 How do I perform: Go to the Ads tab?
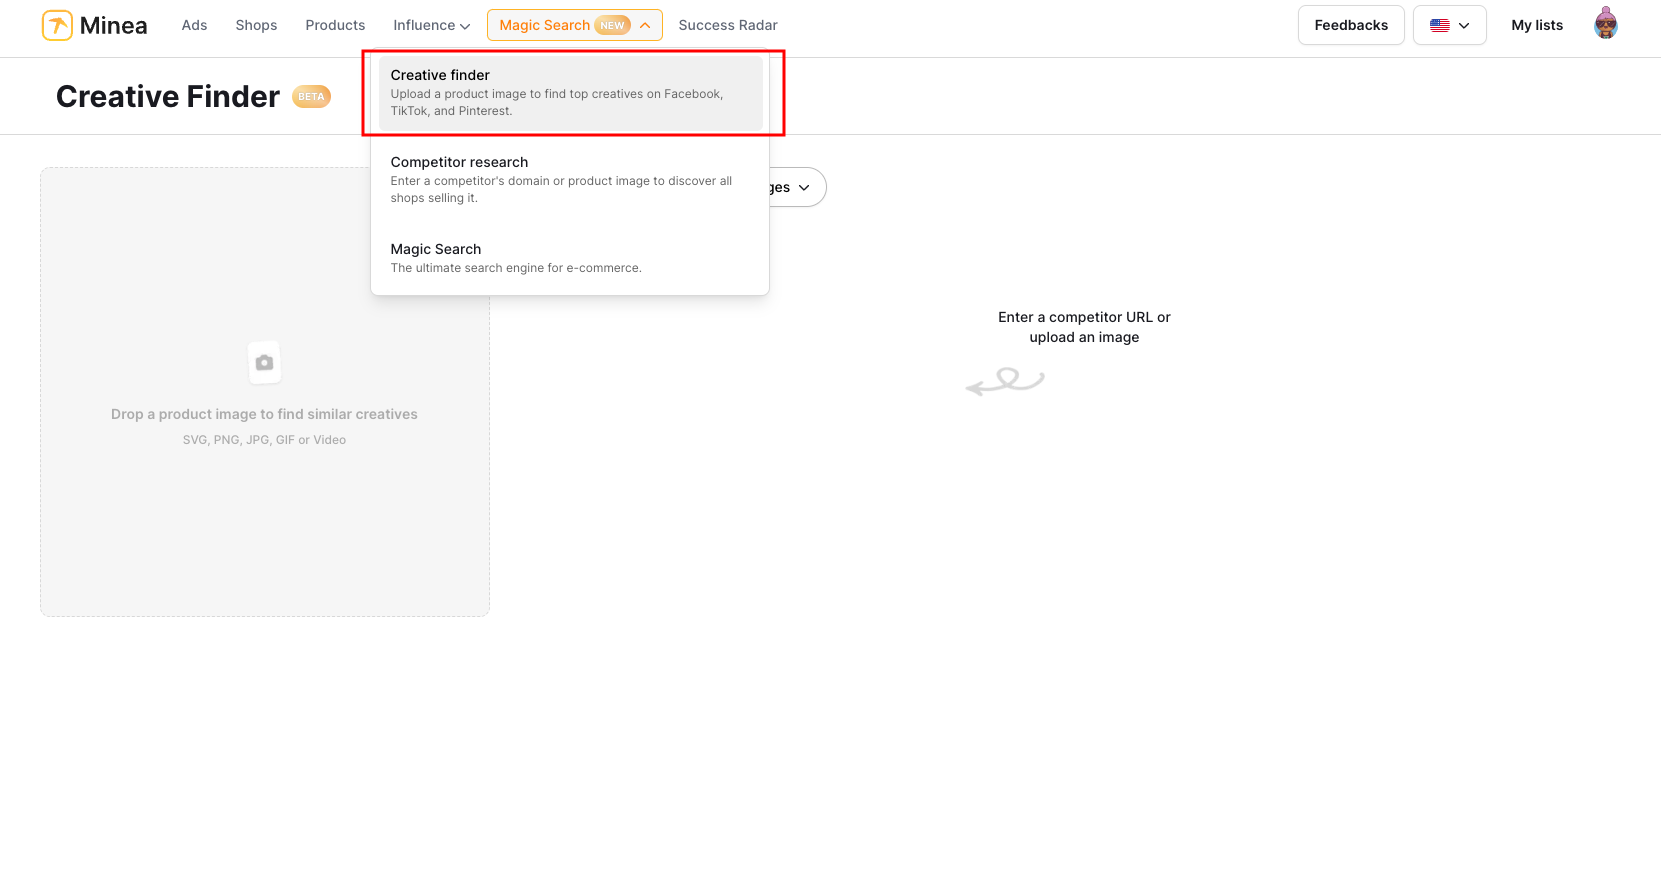pyautogui.click(x=194, y=25)
